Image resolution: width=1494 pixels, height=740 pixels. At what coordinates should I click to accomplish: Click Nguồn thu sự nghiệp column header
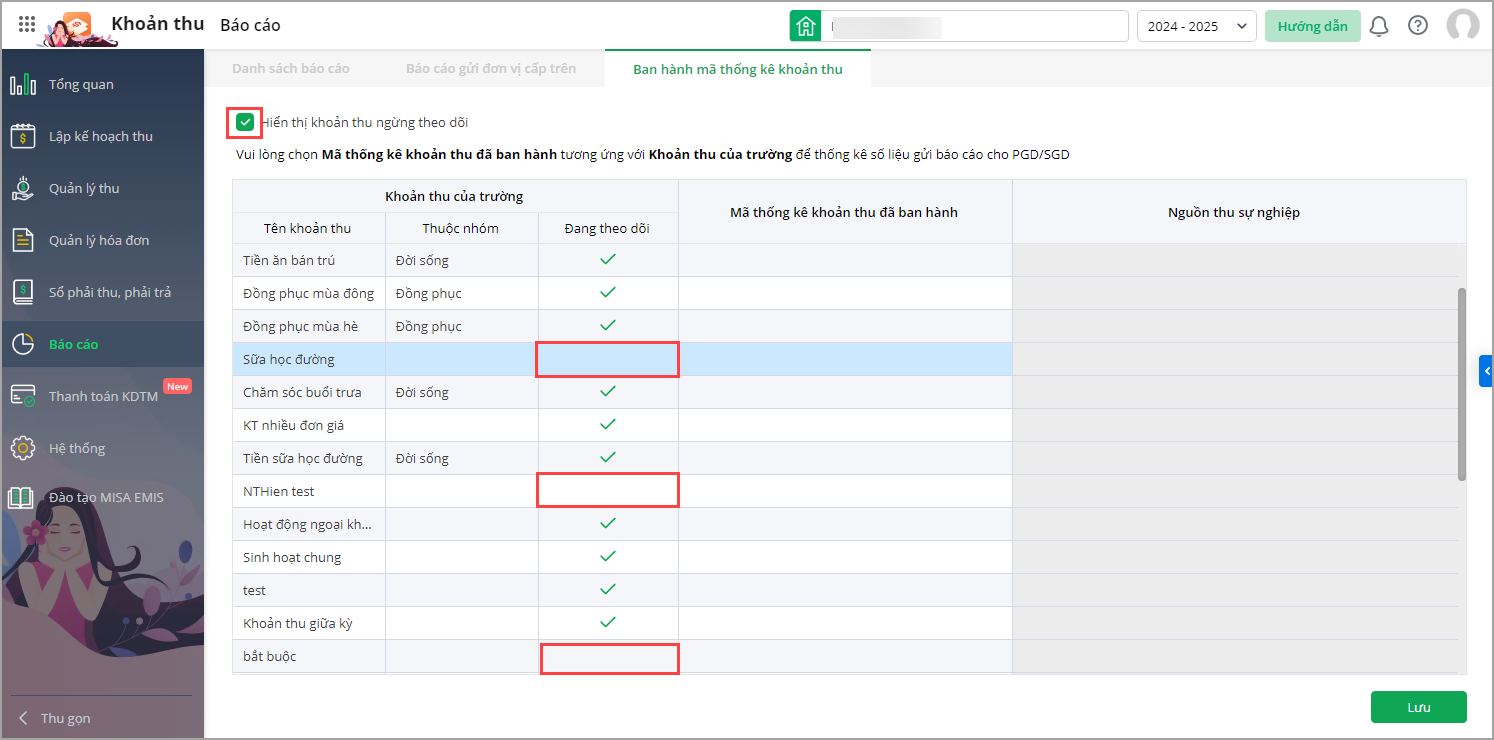[x=1234, y=212]
